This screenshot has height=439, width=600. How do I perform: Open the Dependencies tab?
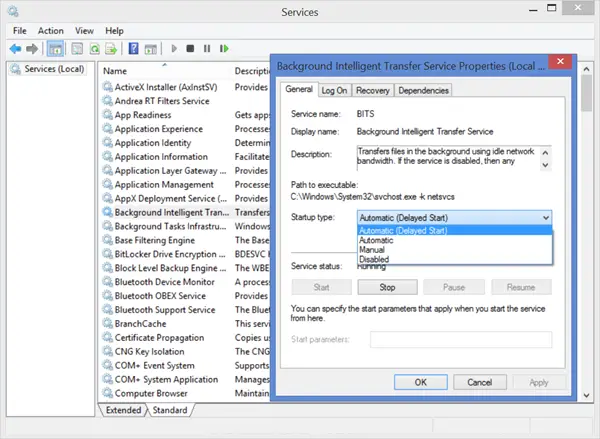click(423, 90)
